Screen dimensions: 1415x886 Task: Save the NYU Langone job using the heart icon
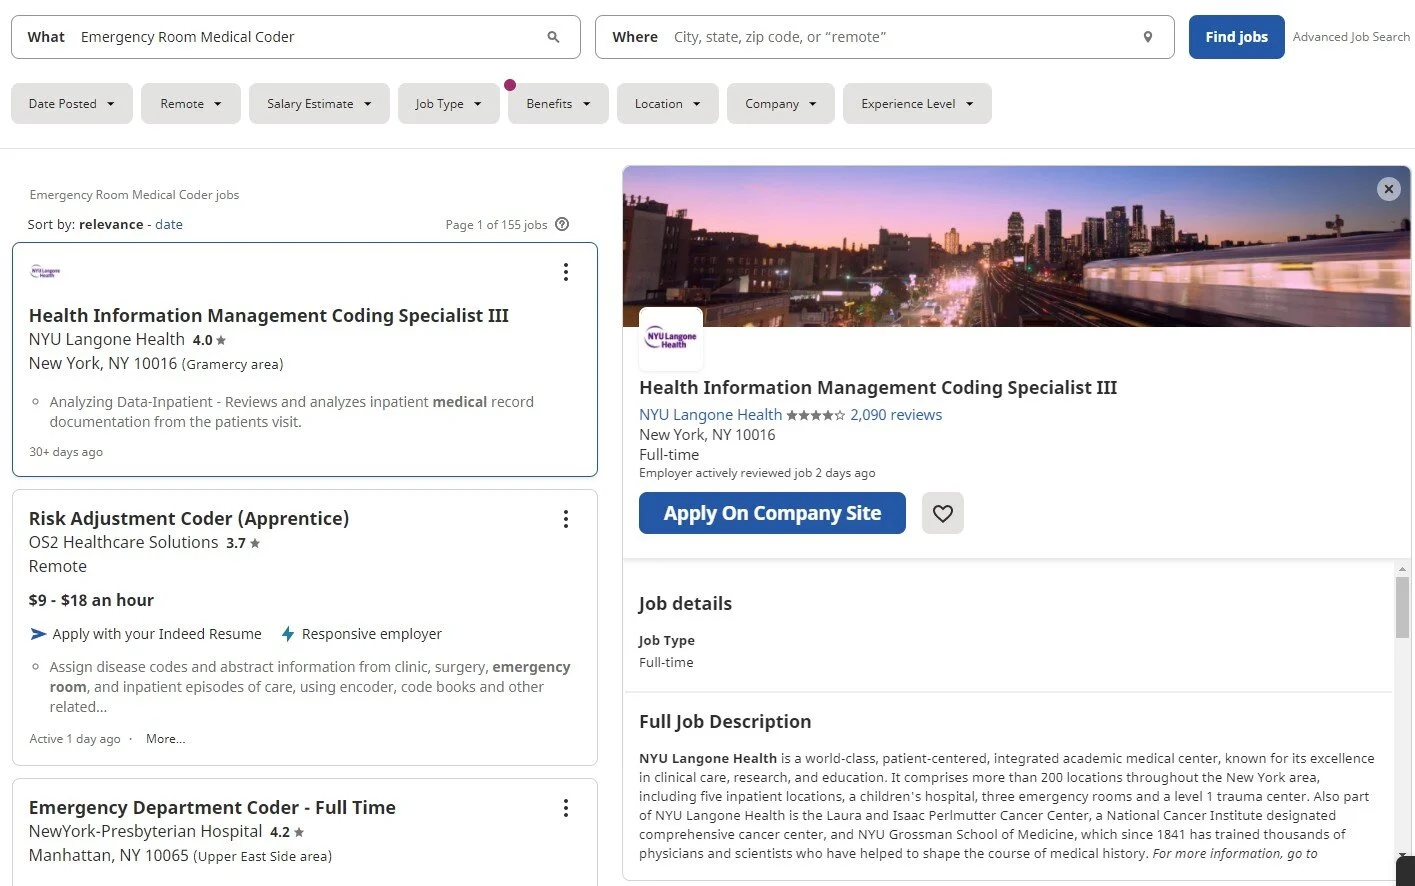pos(942,513)
